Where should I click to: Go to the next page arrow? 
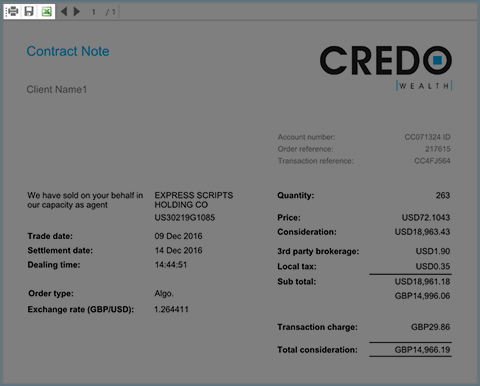tap(77, 12)
